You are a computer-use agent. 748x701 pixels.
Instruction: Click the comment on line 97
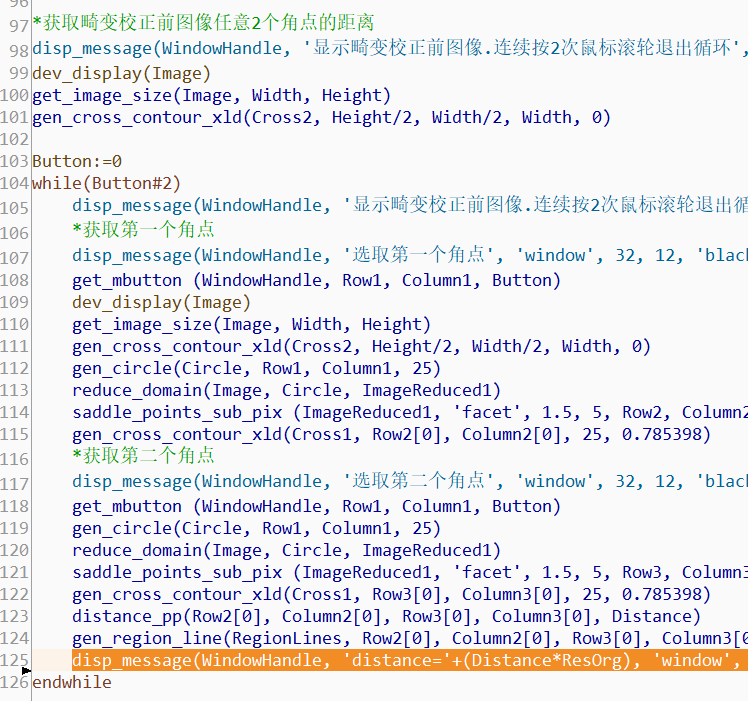click(x=203, y=23)
